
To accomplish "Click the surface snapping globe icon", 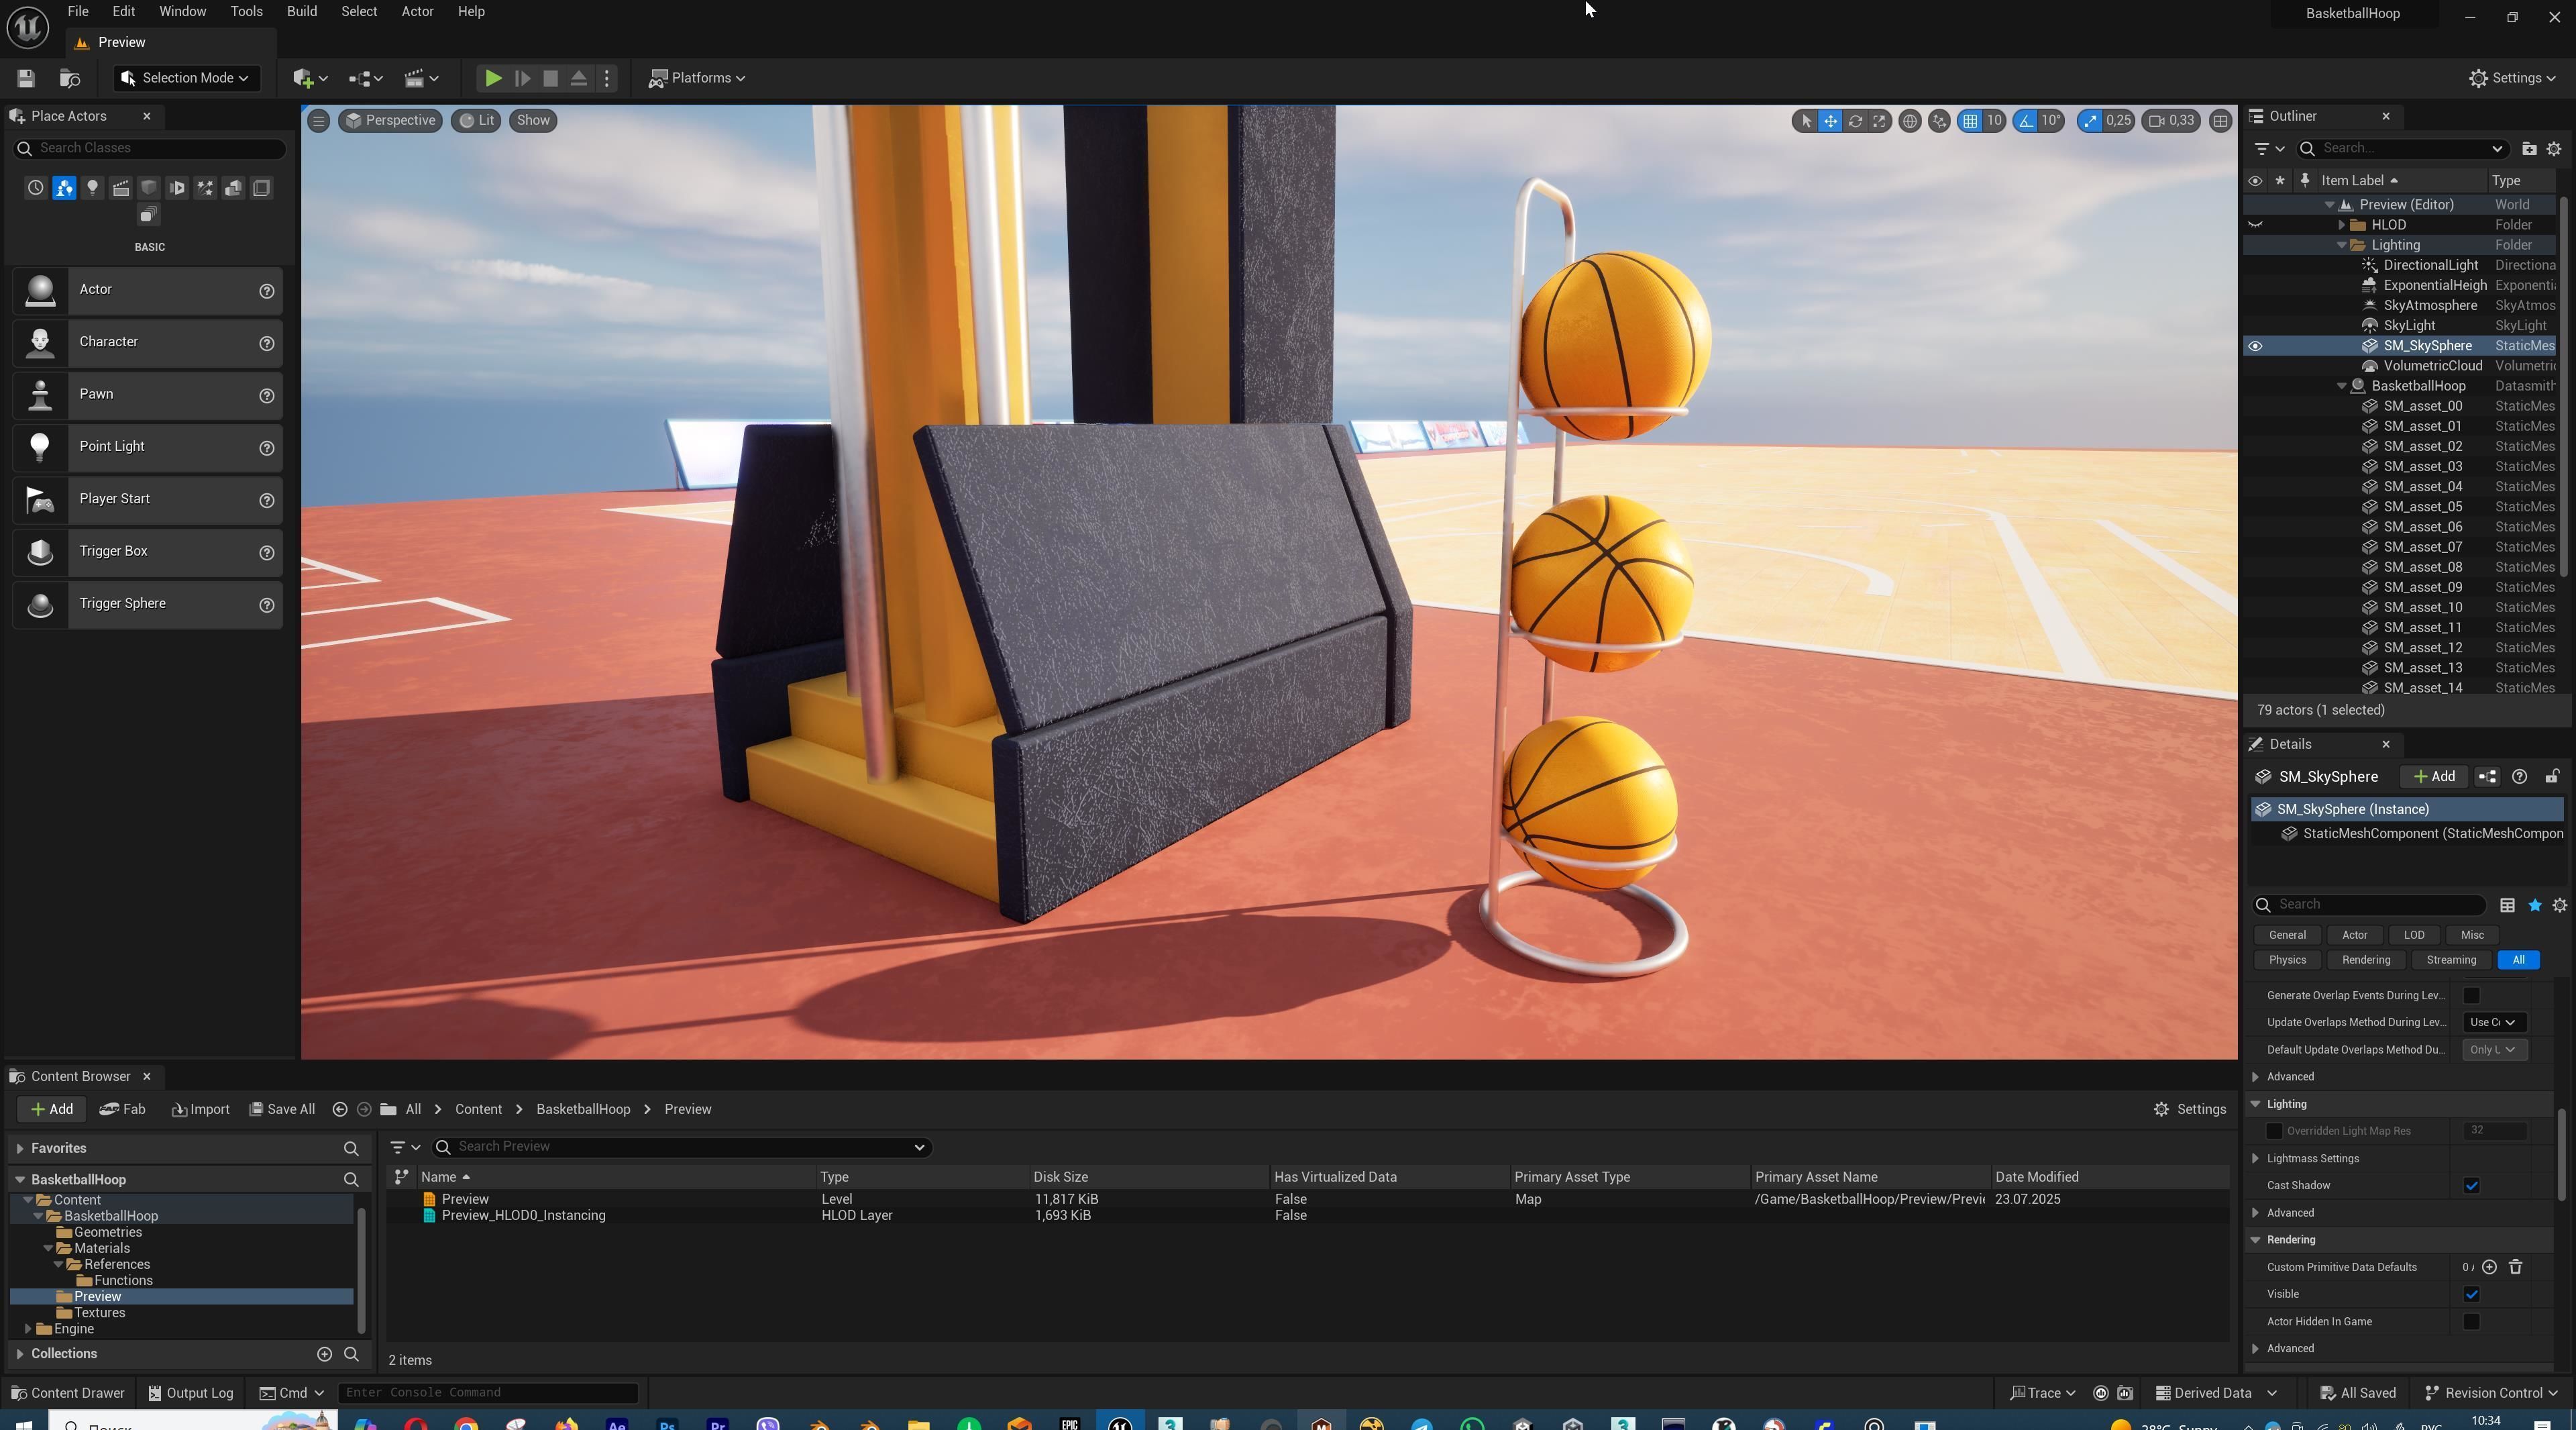I will tap(1909, 121).
